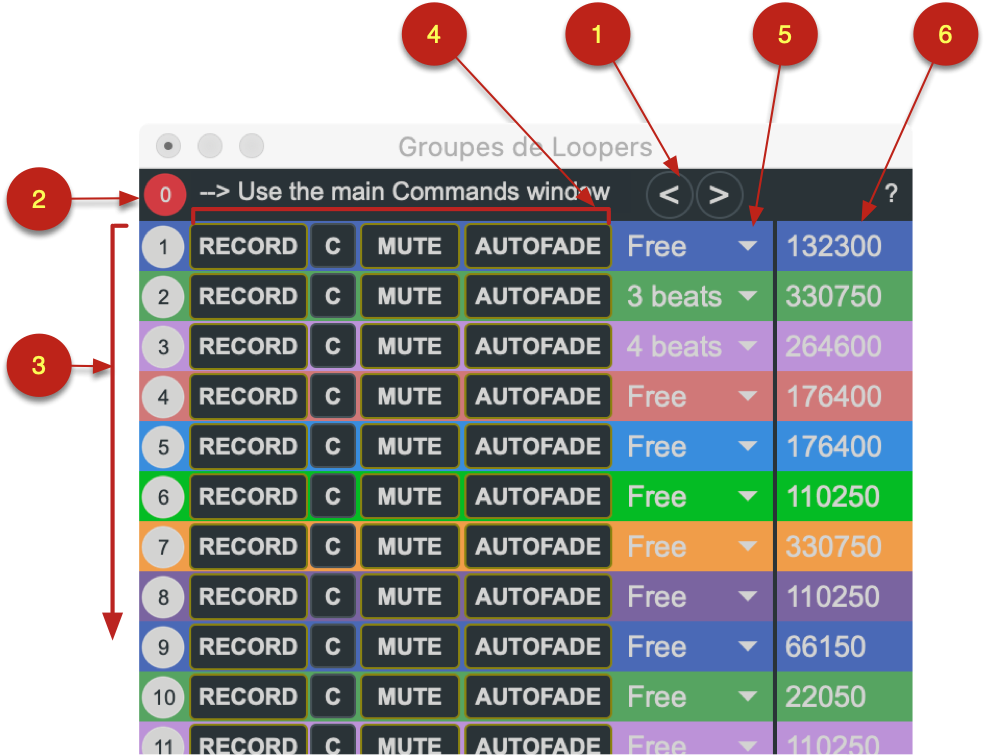Clear looper 1 with its C button
The height and width of the screenshot is (755, 986).
333,246
